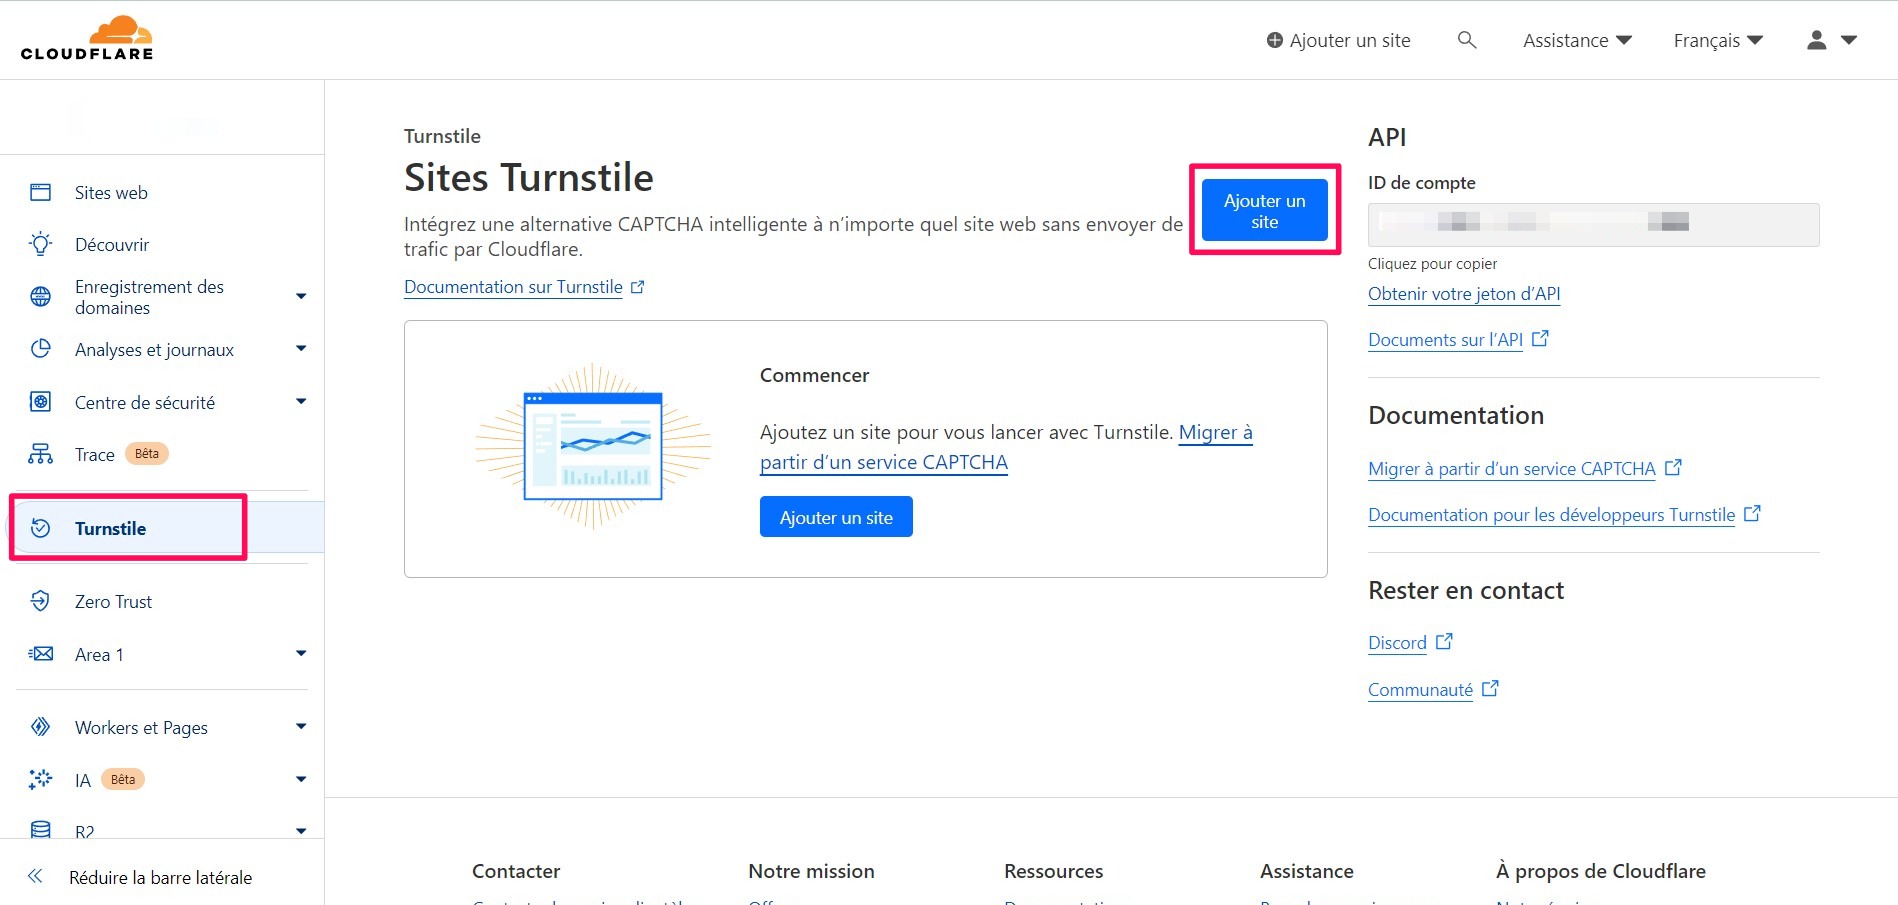The height and width of the screenshot is (905, 1898).
Task: Click the Trace network icon
Action: 40,454
